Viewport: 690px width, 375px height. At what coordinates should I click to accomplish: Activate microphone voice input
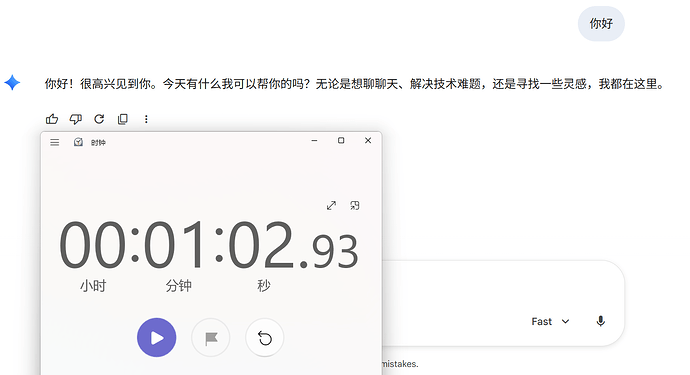(601, 321)
